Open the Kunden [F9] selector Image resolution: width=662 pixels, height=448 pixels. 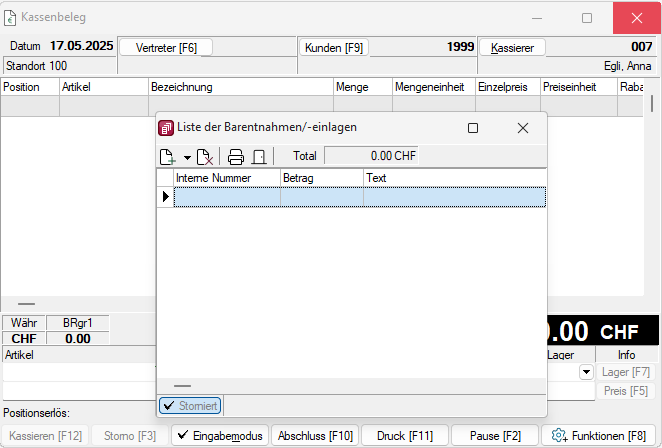pyautogui.click(x=334, y=47)
